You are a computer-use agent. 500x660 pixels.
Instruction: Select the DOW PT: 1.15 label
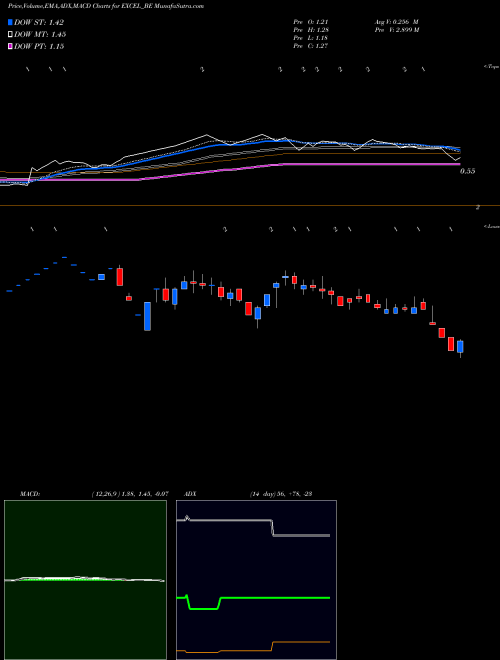(39, 46)
